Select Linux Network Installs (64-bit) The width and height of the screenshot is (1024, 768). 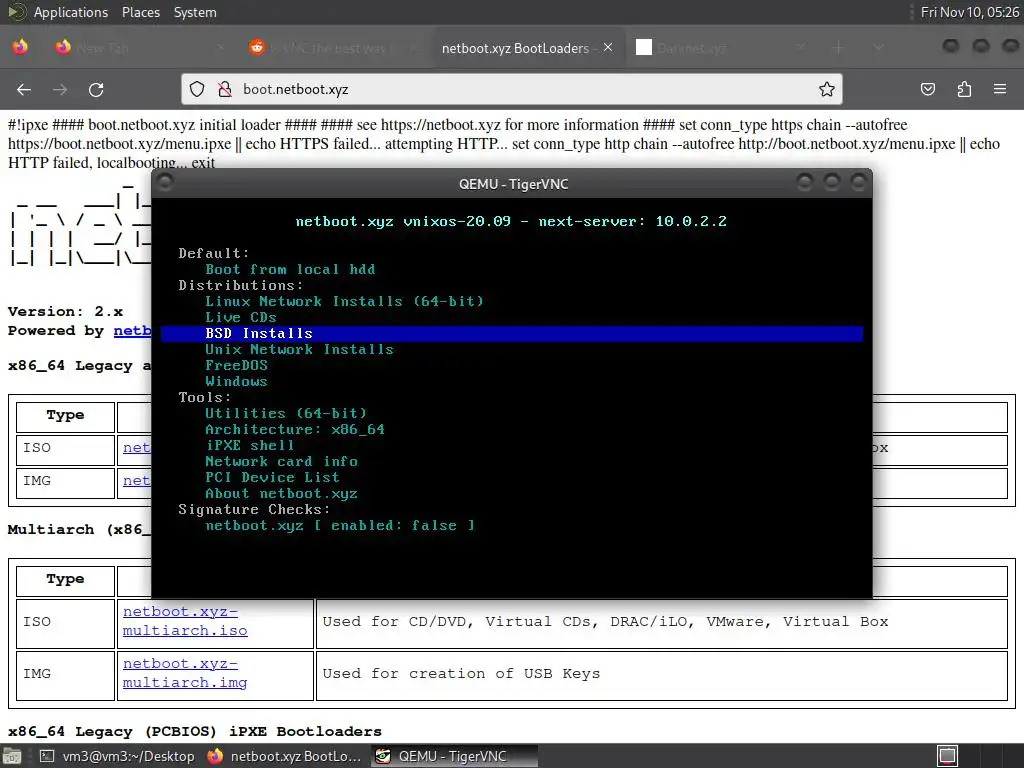(344, 301)
